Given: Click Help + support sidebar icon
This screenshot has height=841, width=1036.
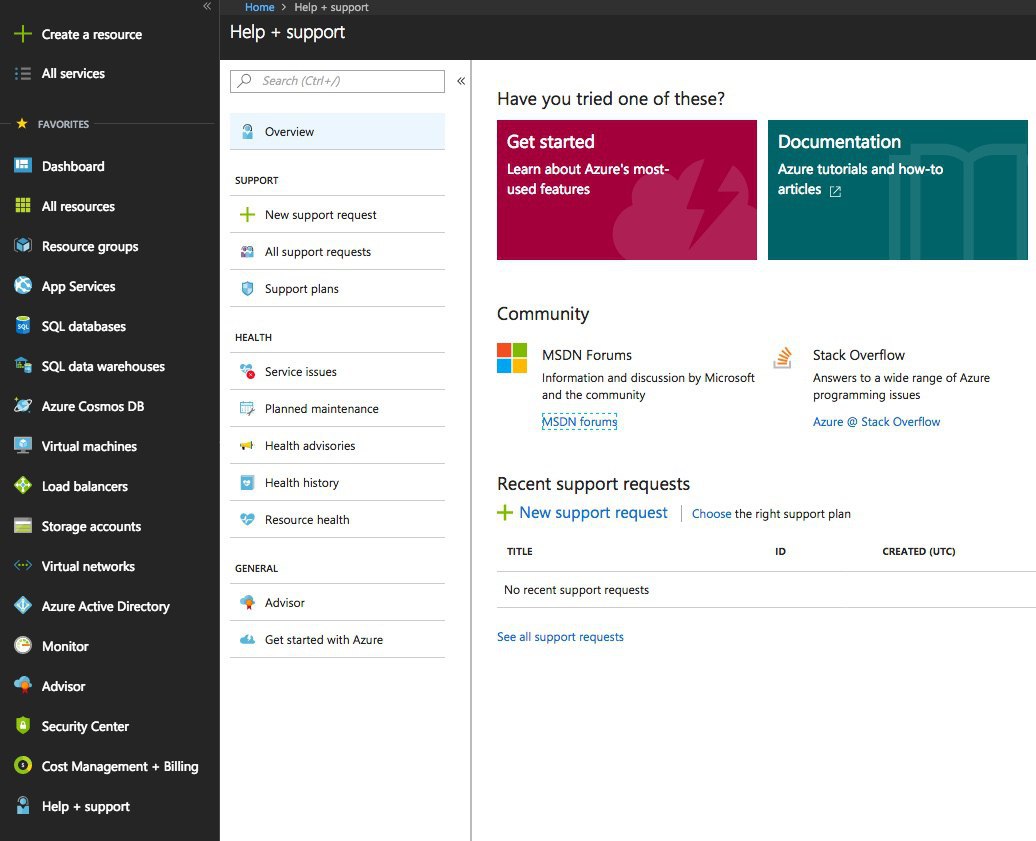Looking at the screenshot, I should tap(22, 806).
